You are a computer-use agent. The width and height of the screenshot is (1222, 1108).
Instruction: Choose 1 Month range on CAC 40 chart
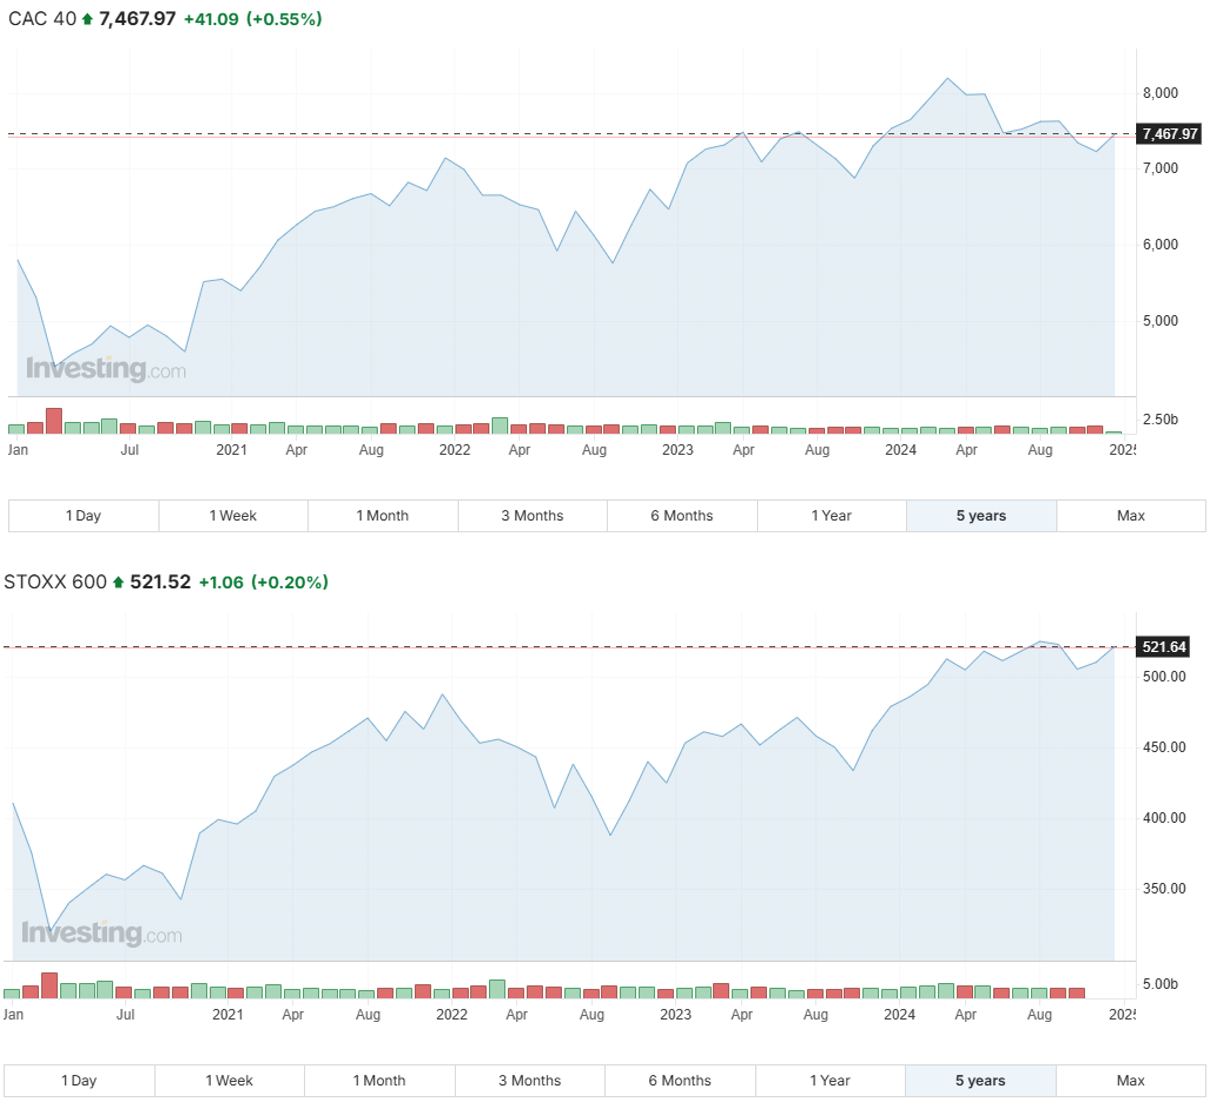383,516
